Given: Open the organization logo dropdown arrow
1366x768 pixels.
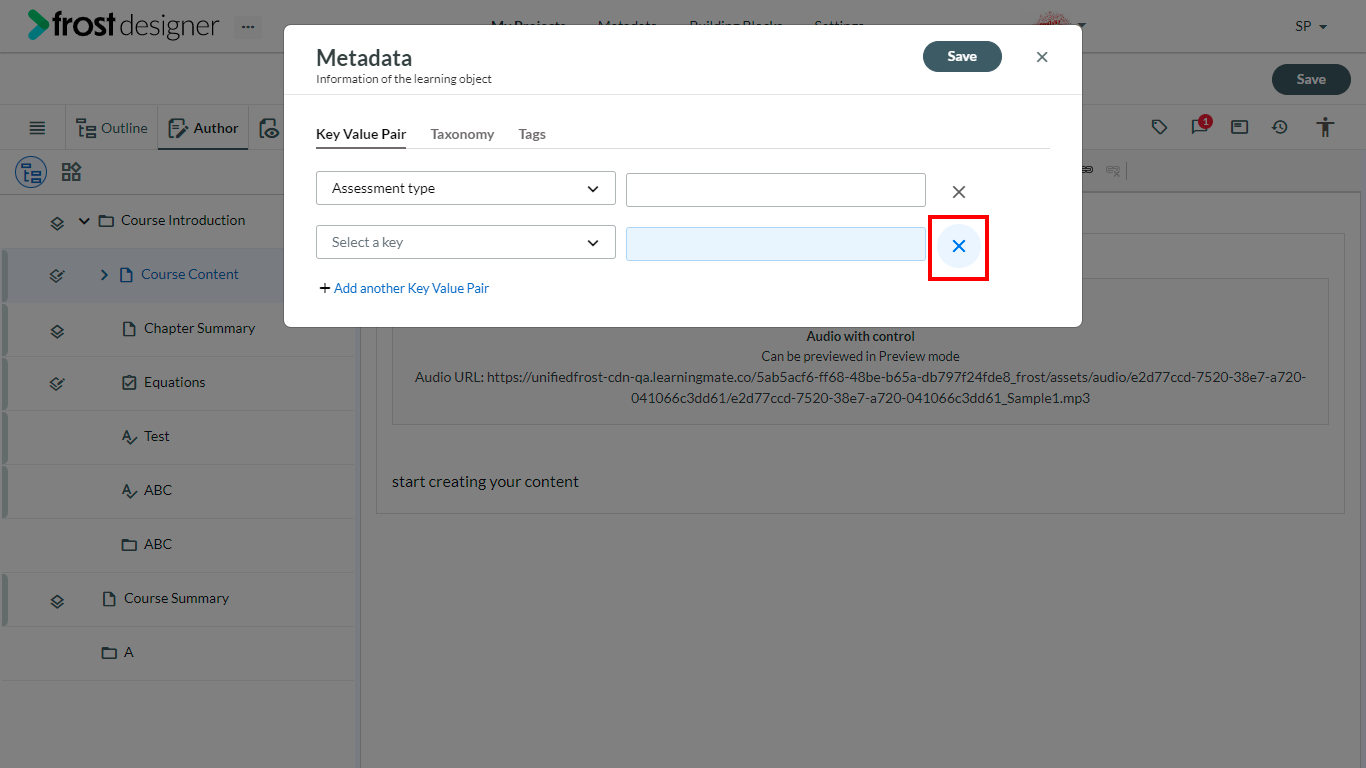Looking at the screenshot, I should (1082, 26).
